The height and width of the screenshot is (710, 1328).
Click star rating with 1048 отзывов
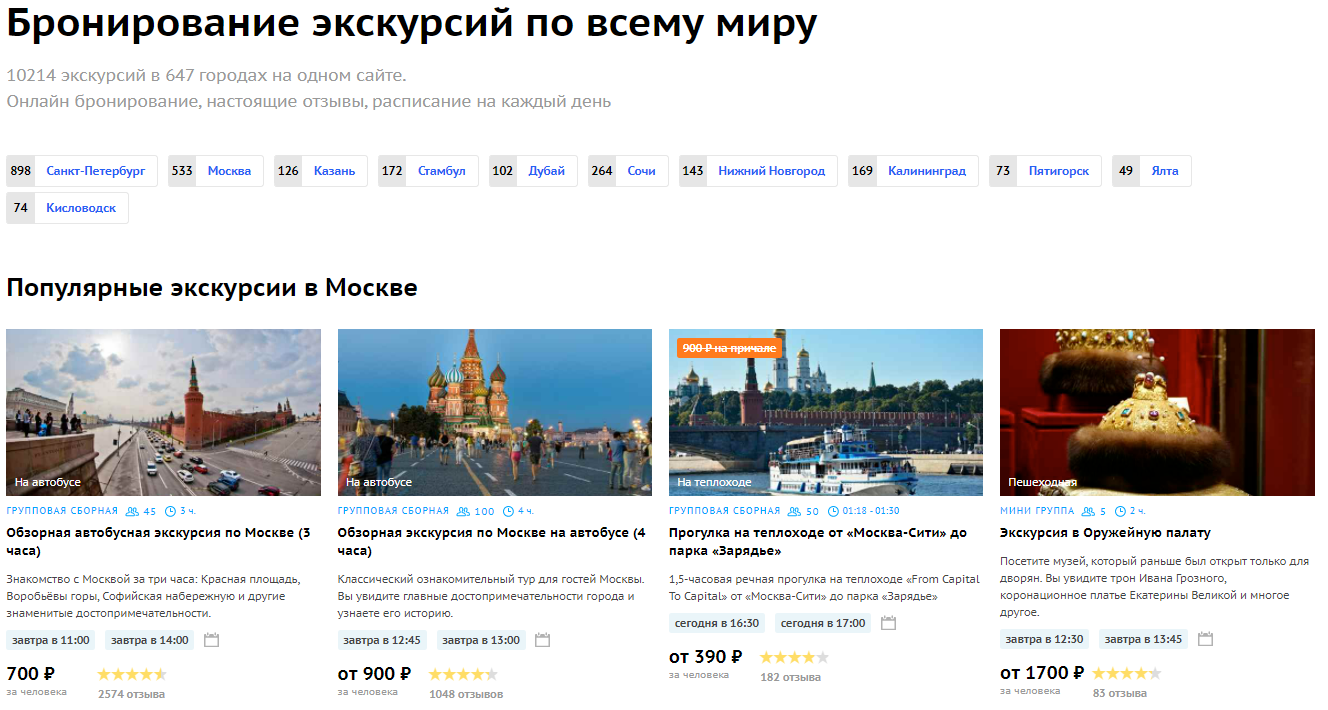tap(463, 674)
